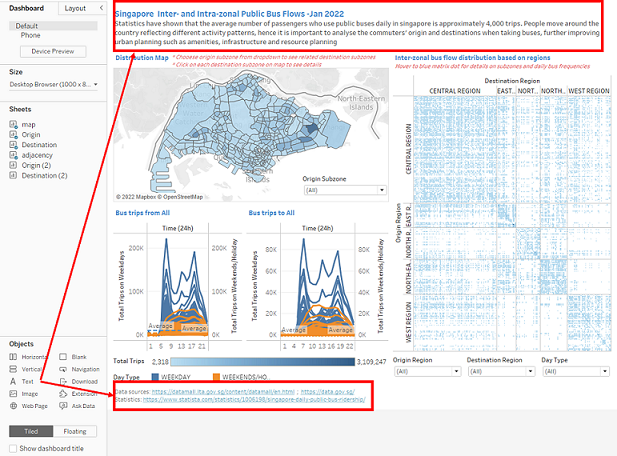The width and height of the screenshot is (617, 456).
Task: Choose the Image object icon
Action: click(x=14, y=394)
